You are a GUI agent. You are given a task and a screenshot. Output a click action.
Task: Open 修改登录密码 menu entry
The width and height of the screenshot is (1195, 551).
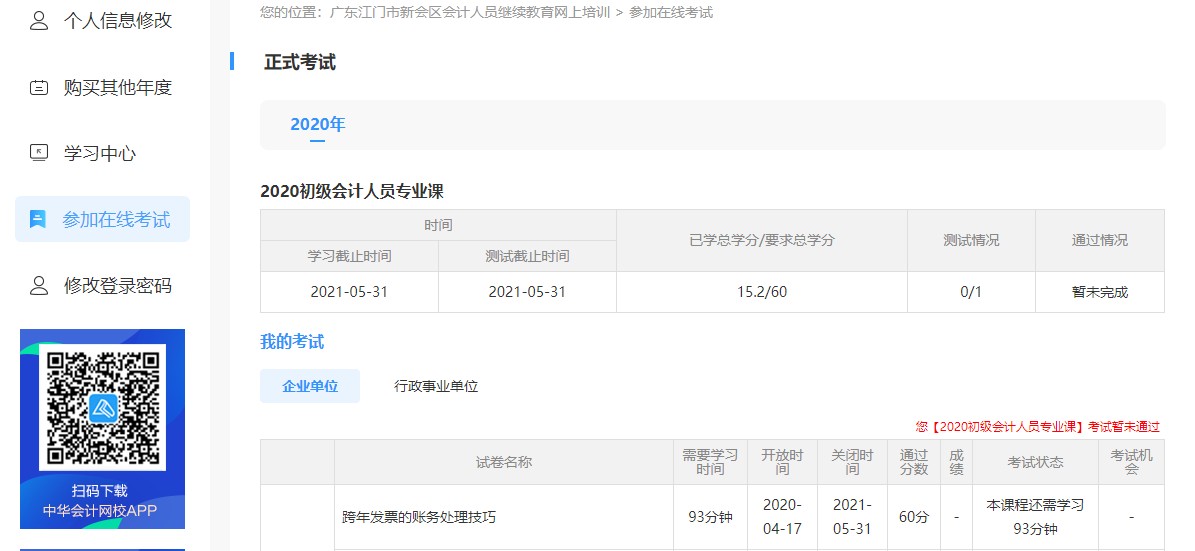(x=118, y=286)
